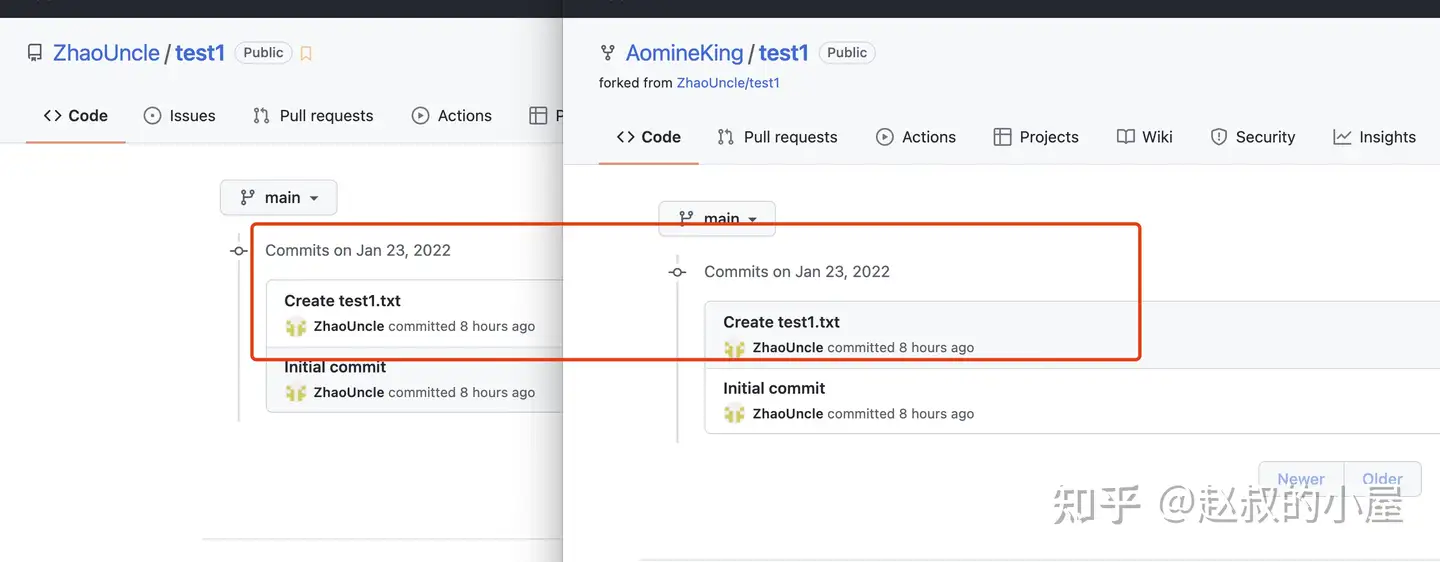This screenshot has height=562, width=1440.
Task: Follow the forked from ZhaoUncle/test1 link
Action: coord(728,83)
